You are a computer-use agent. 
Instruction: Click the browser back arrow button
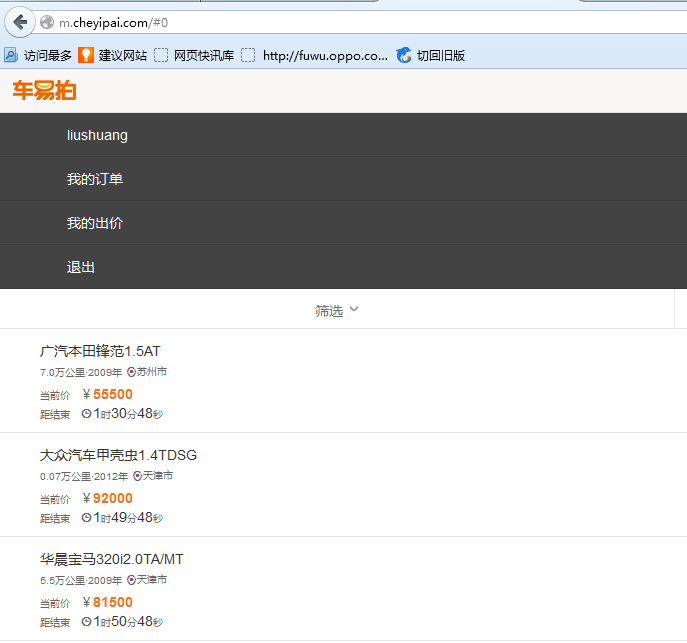click(20, 22)
